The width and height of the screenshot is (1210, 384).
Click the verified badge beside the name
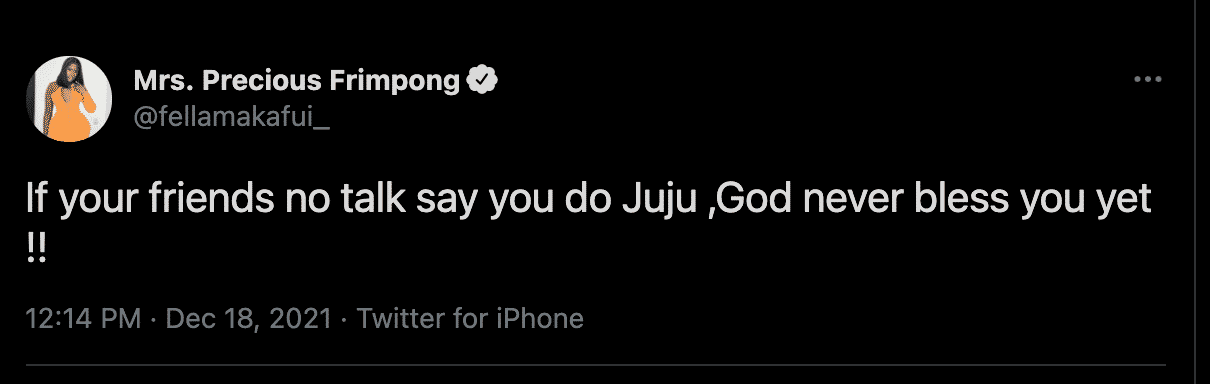pyautogui.click(x=486, y=80)
